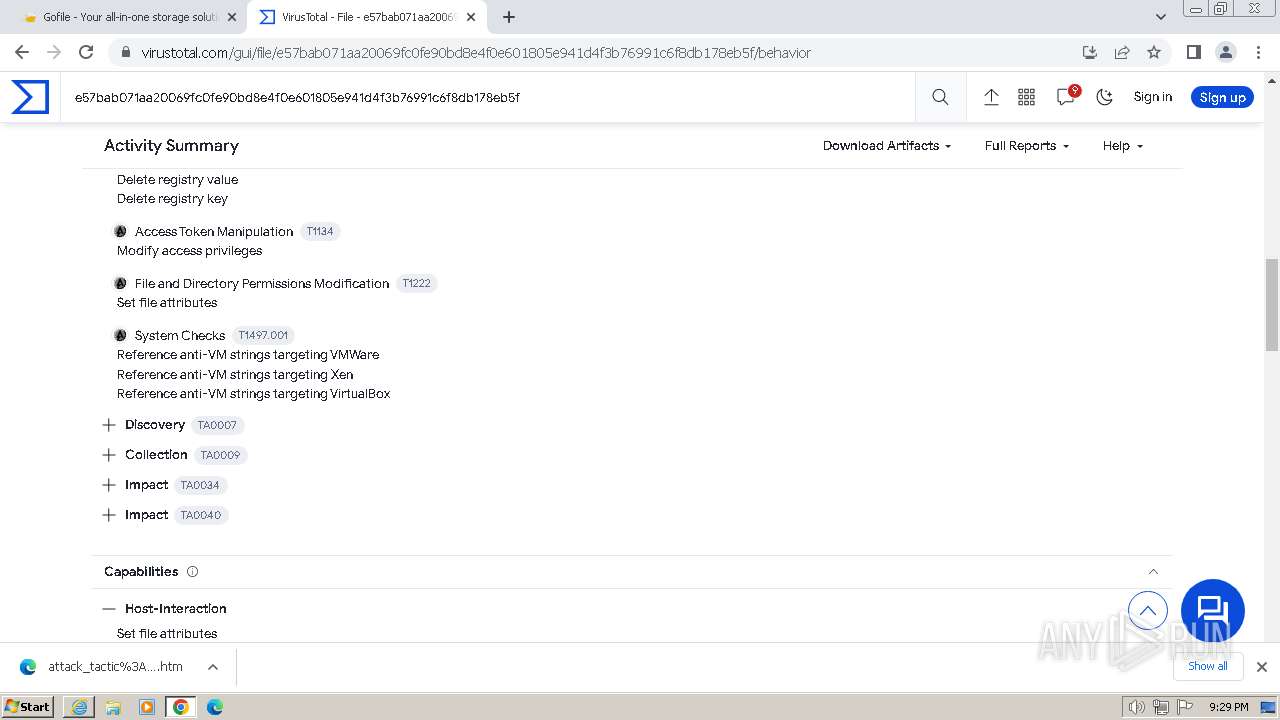The width and height of the screenshot is (1280, 720).
Task: Open Internet Explorer from taskbar
Action: pos(79,707)
